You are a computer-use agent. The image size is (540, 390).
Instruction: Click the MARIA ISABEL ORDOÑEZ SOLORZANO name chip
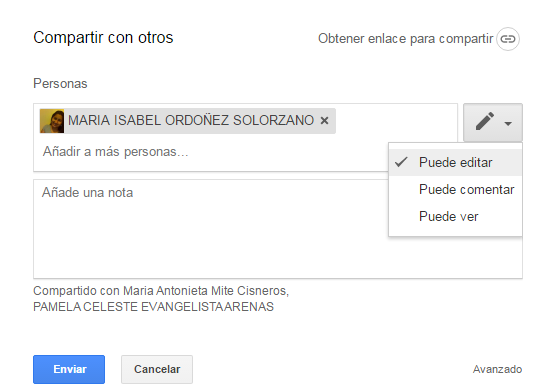point(188,121)
